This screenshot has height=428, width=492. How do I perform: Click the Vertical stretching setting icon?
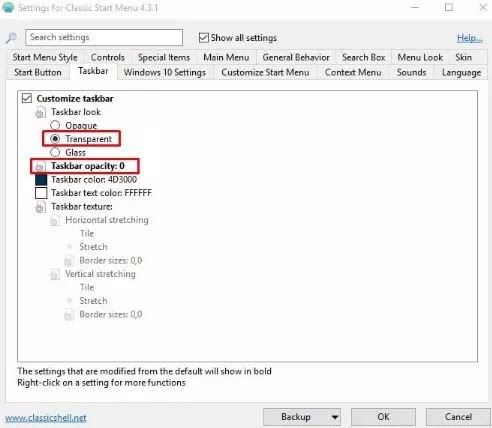55,274
